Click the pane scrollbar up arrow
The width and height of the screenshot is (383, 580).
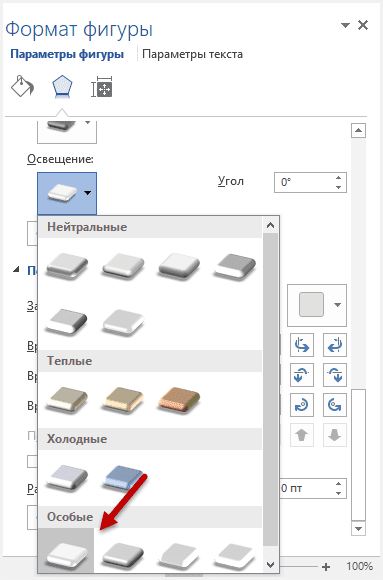pos(358,130)
